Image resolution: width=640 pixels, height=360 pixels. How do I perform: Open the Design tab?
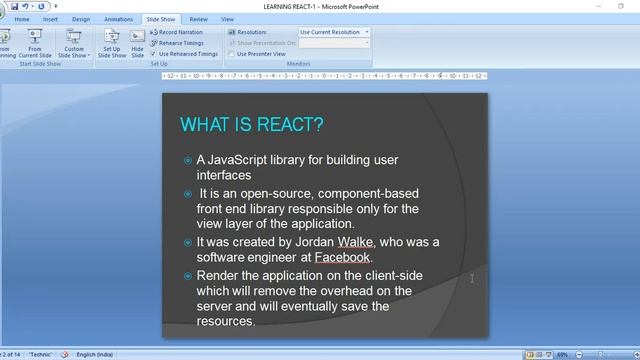click(81, 19)
